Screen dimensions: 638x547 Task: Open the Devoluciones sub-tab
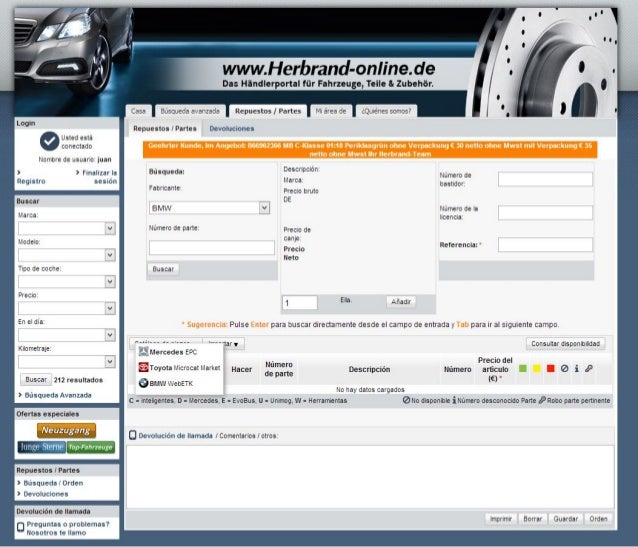(x=231, y=129)
